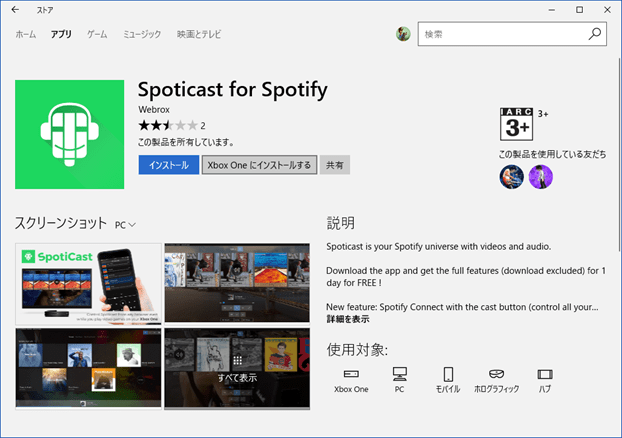Open the ホーム tab
The image size is (622, 438).
point(26,35)
